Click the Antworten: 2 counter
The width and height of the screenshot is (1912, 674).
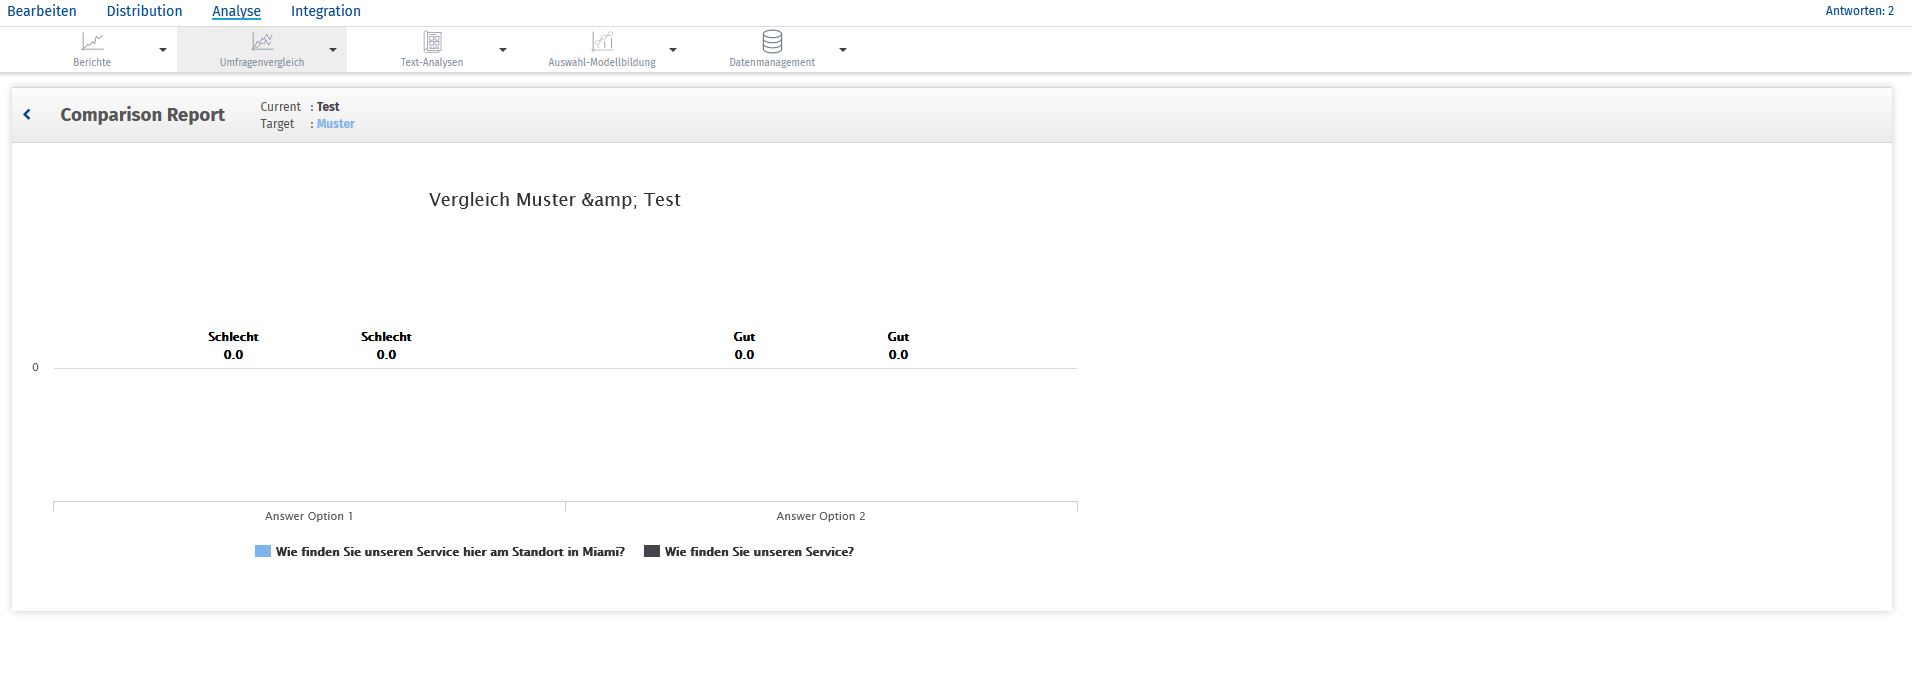(1860, 11)
